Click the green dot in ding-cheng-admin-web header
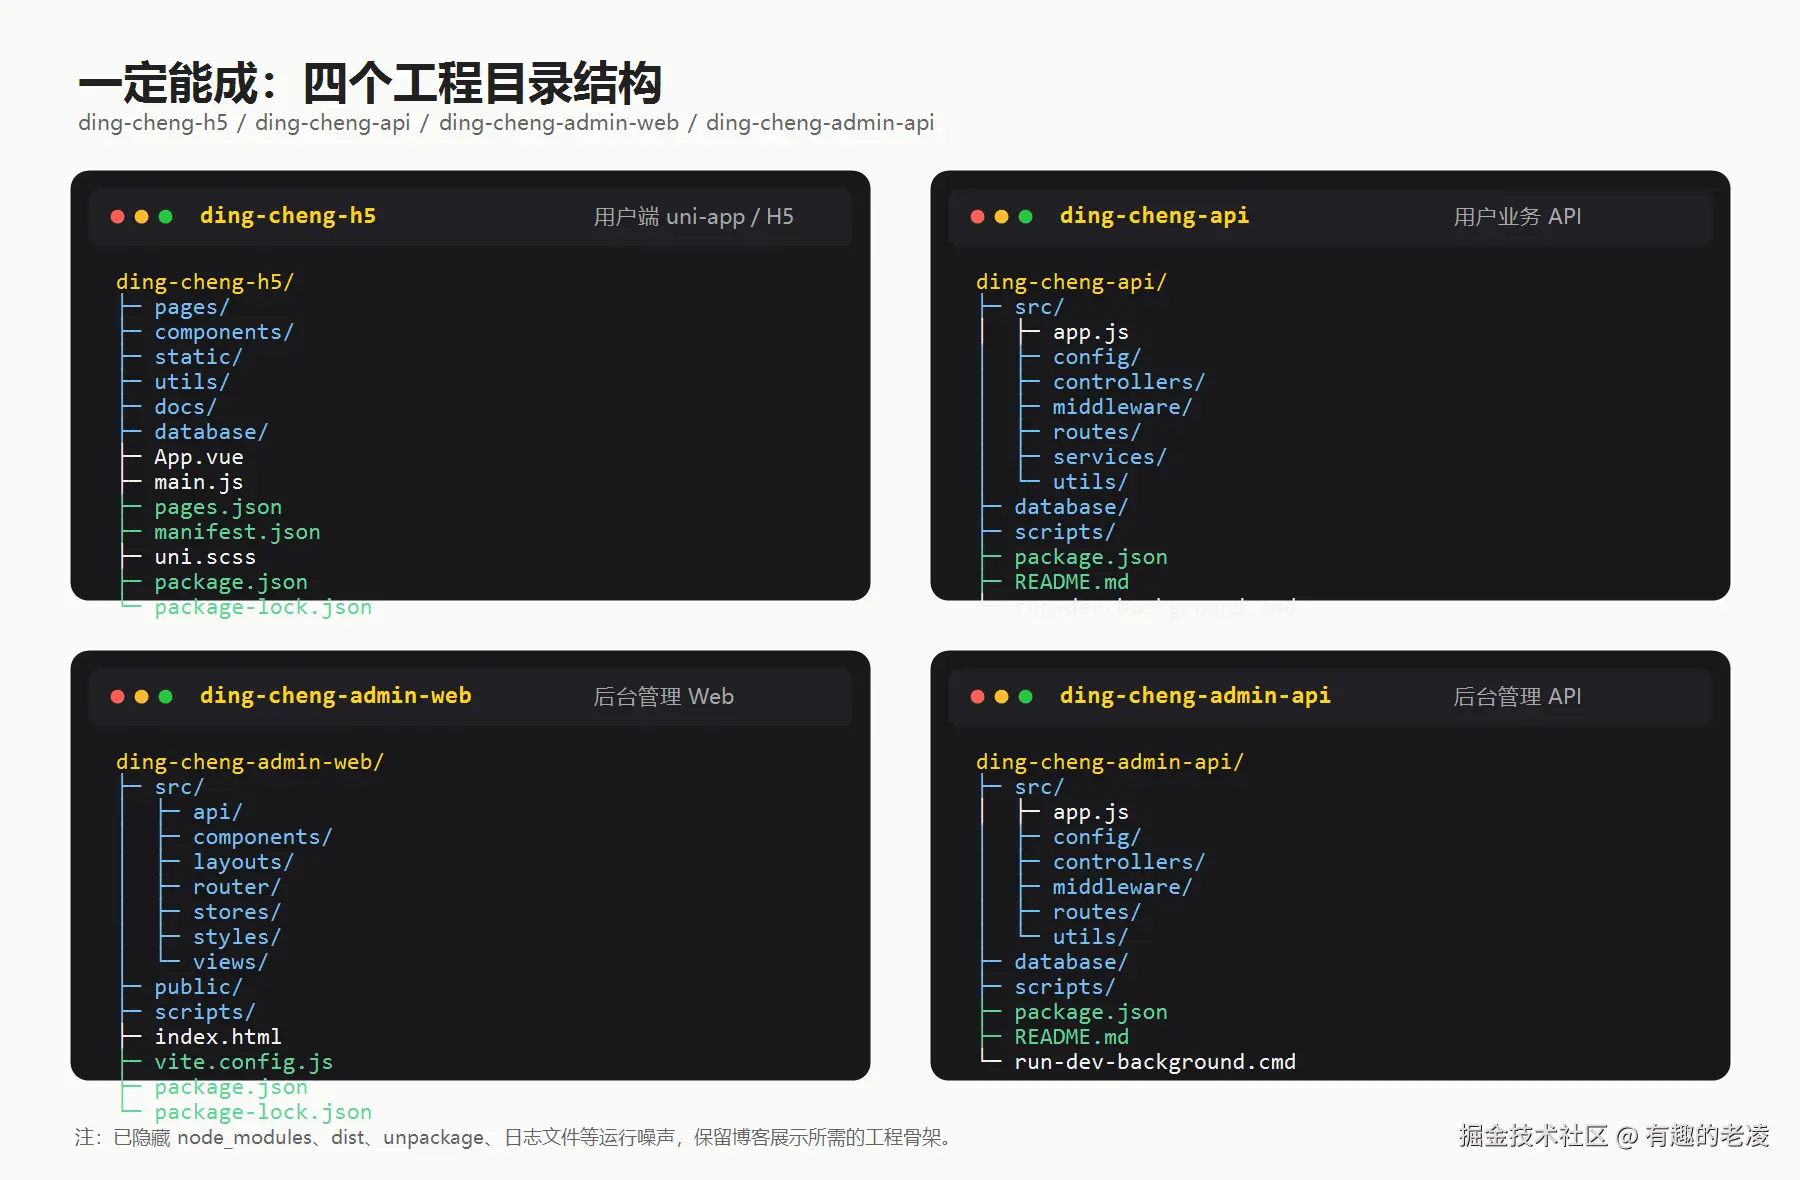The width and height of the screenshot is (1800, 1180). pos(166,697)
